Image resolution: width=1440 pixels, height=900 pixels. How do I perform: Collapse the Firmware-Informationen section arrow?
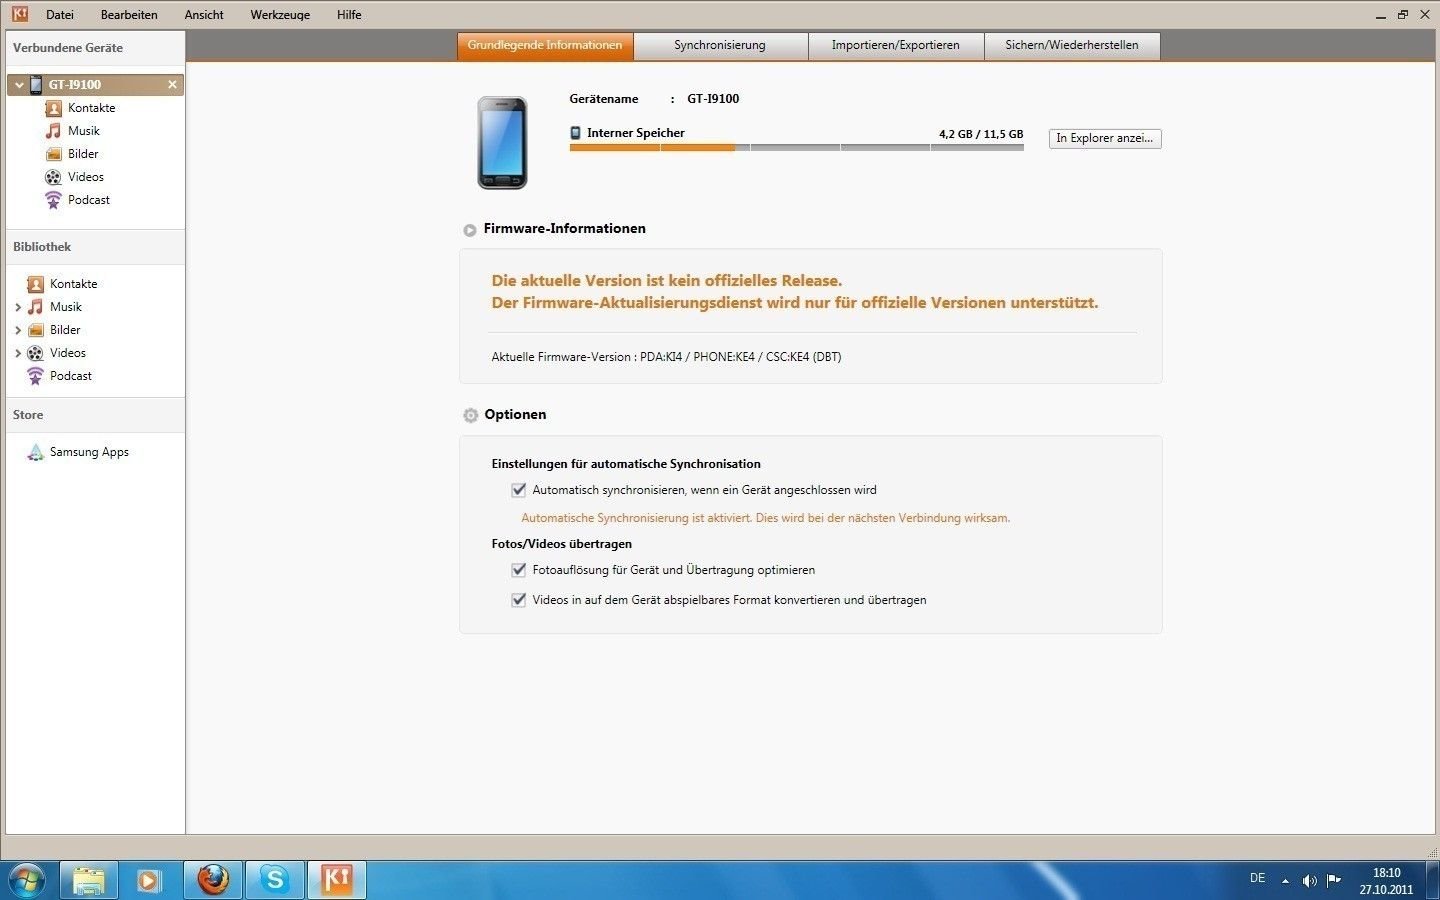(x=470, y=230)
